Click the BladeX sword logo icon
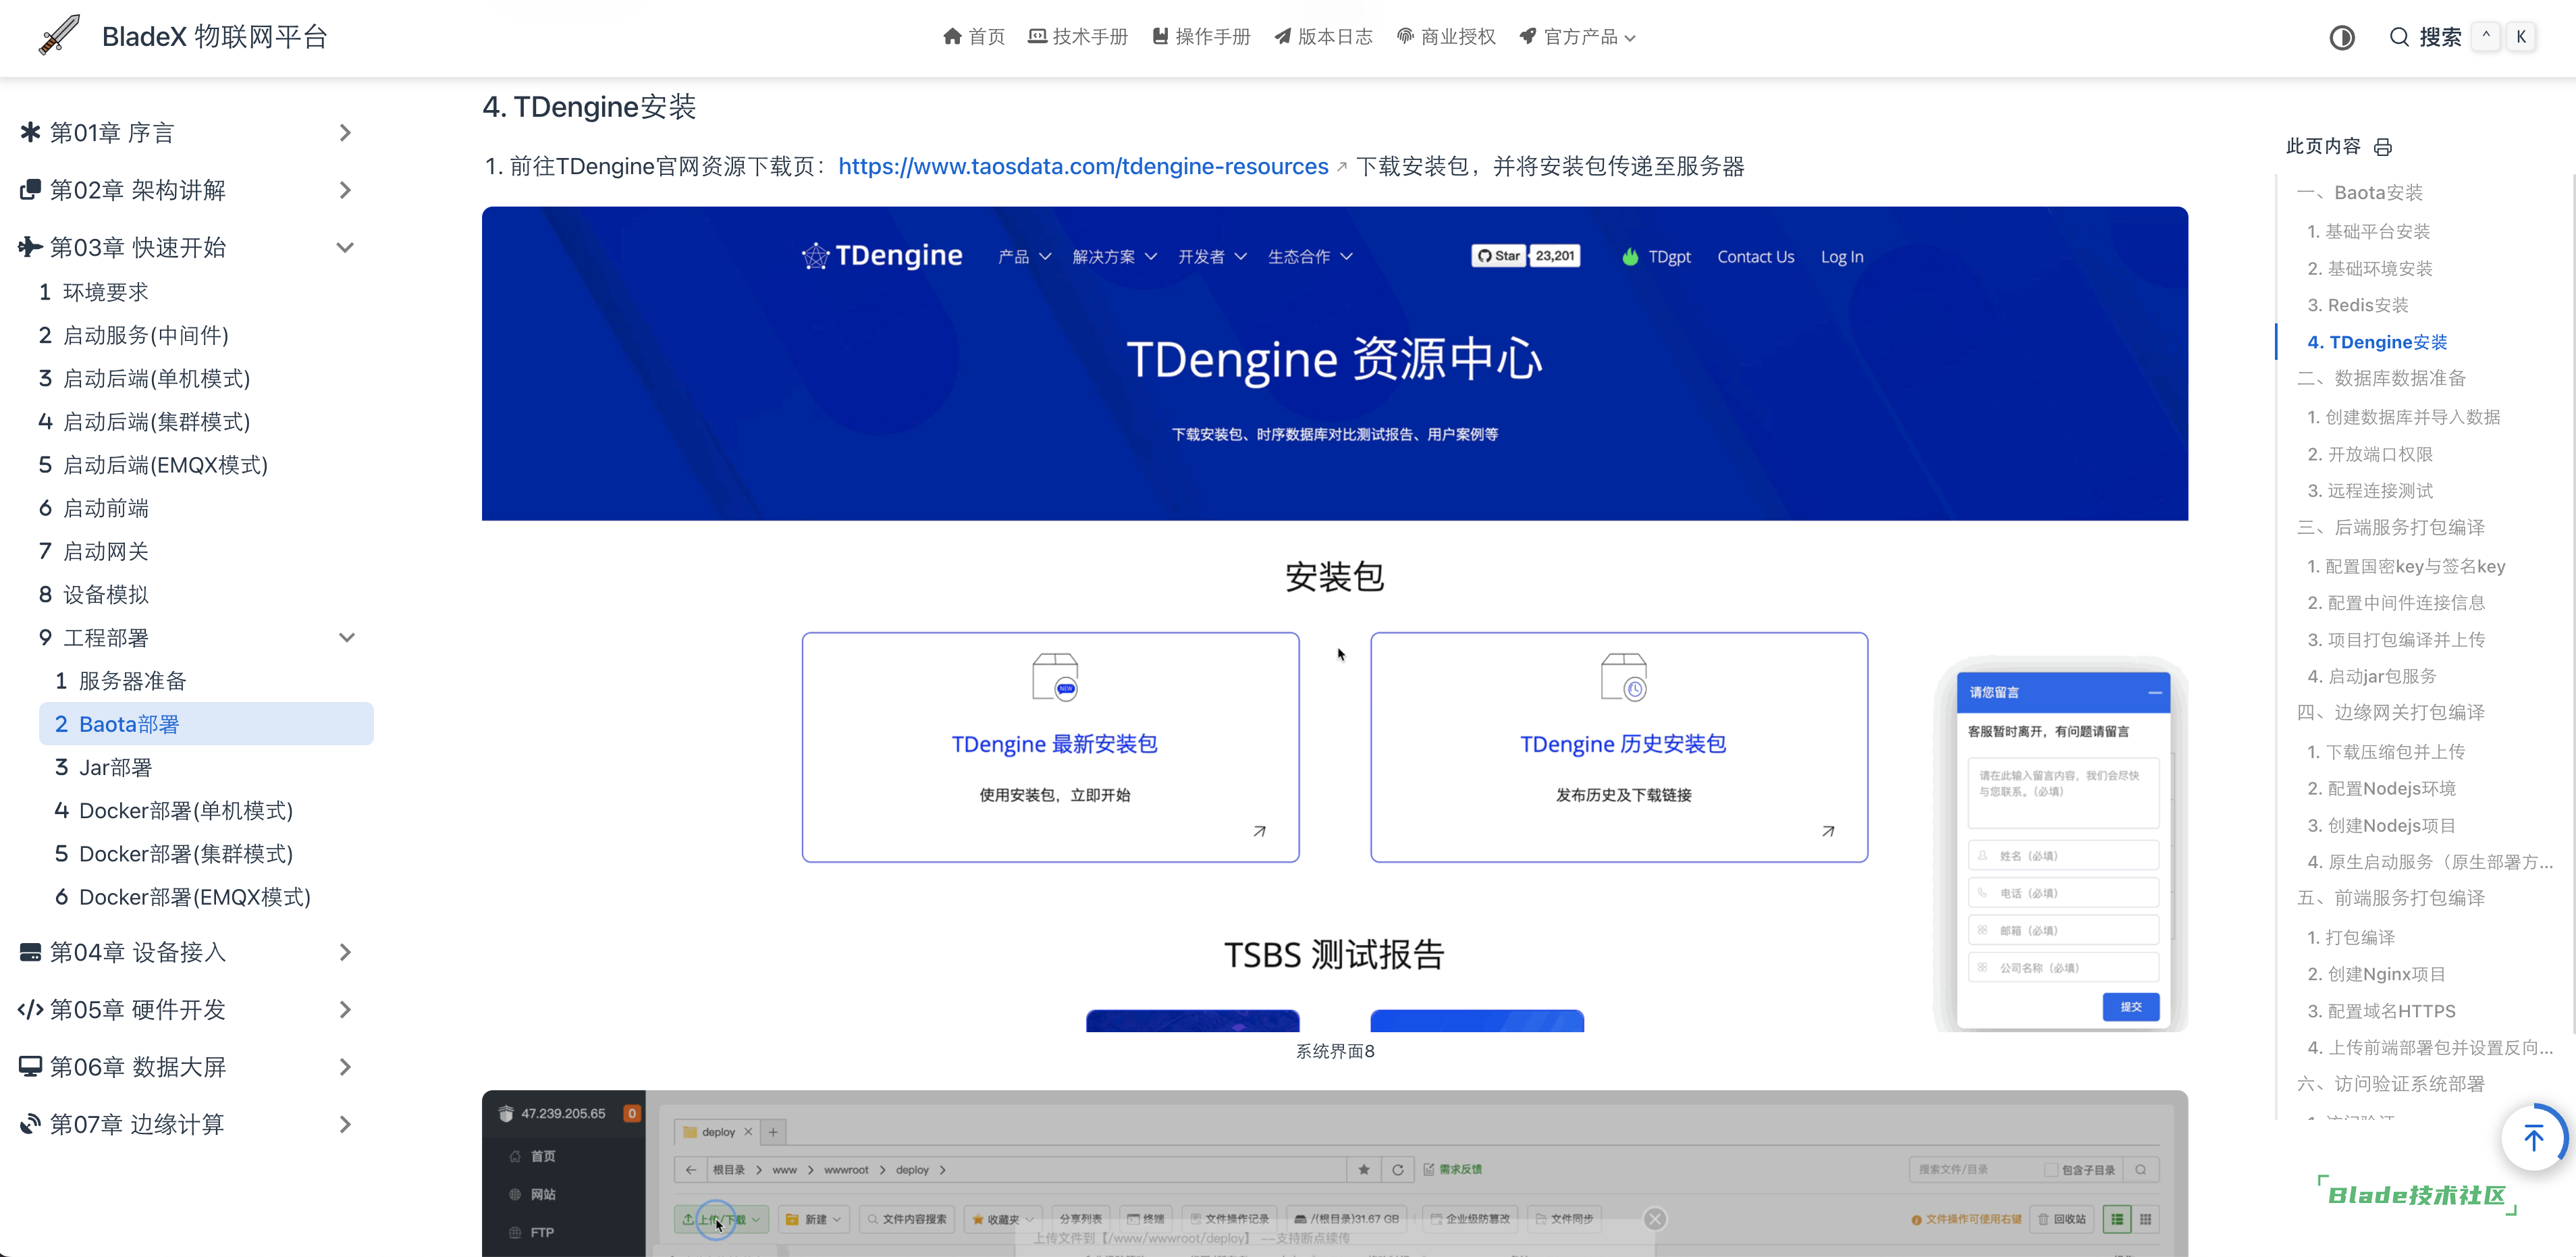The image size is (2576, 1257). pos(59,36)
